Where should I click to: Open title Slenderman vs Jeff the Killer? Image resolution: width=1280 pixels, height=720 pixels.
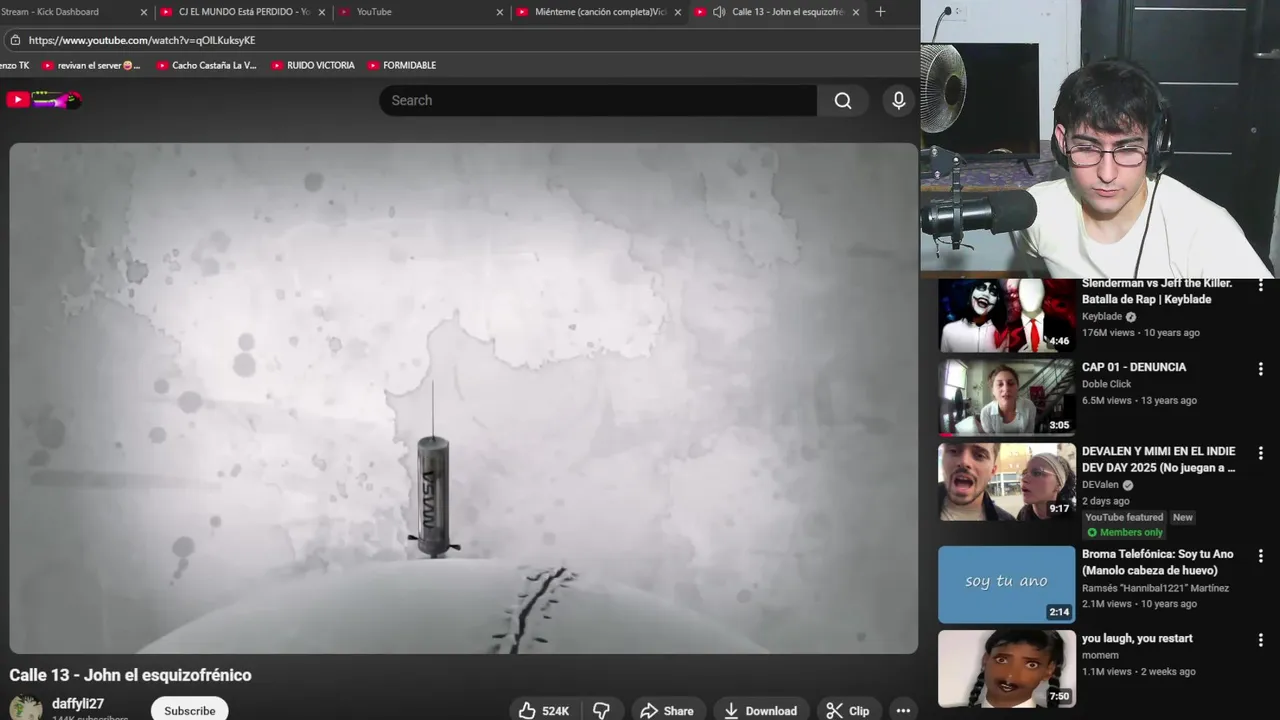click(1157, 291)
